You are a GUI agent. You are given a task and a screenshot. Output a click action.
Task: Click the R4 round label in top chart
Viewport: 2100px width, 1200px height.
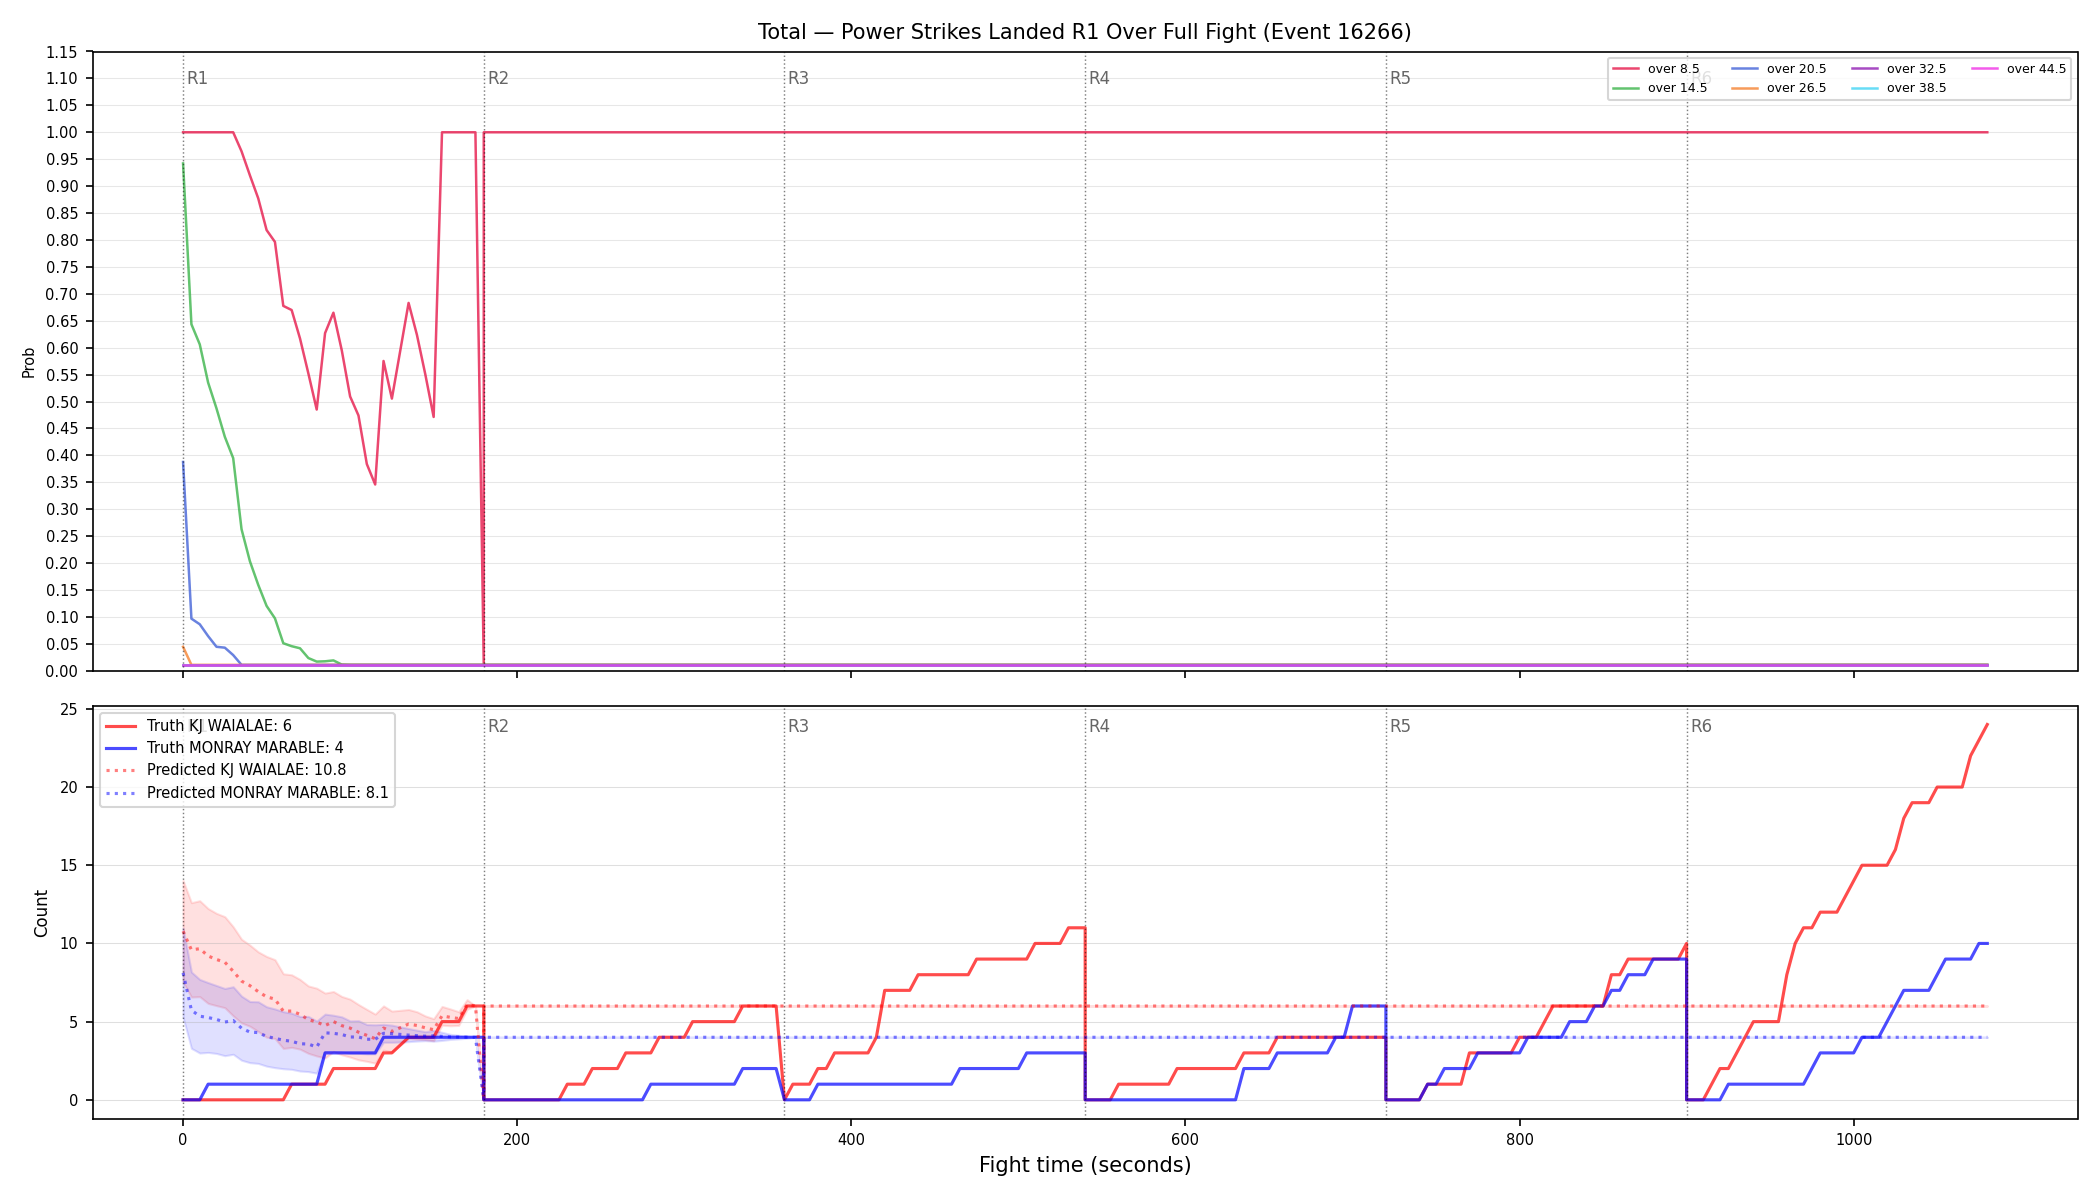click(1099, 78)
